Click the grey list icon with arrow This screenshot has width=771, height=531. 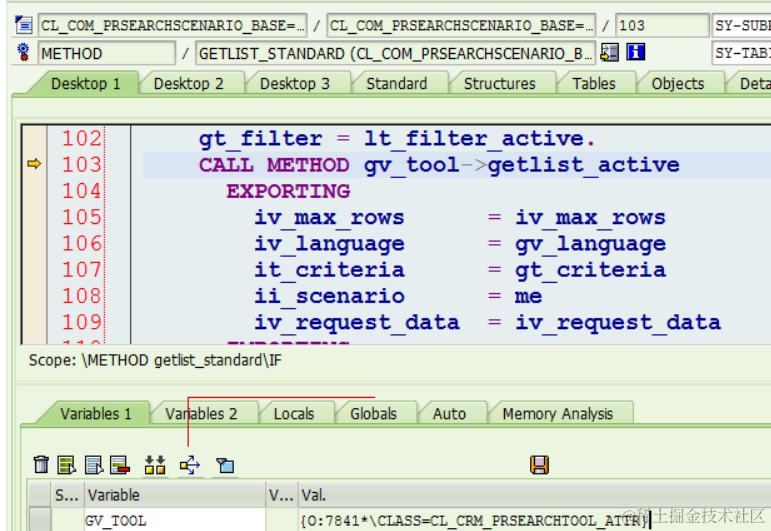[93, 464]
